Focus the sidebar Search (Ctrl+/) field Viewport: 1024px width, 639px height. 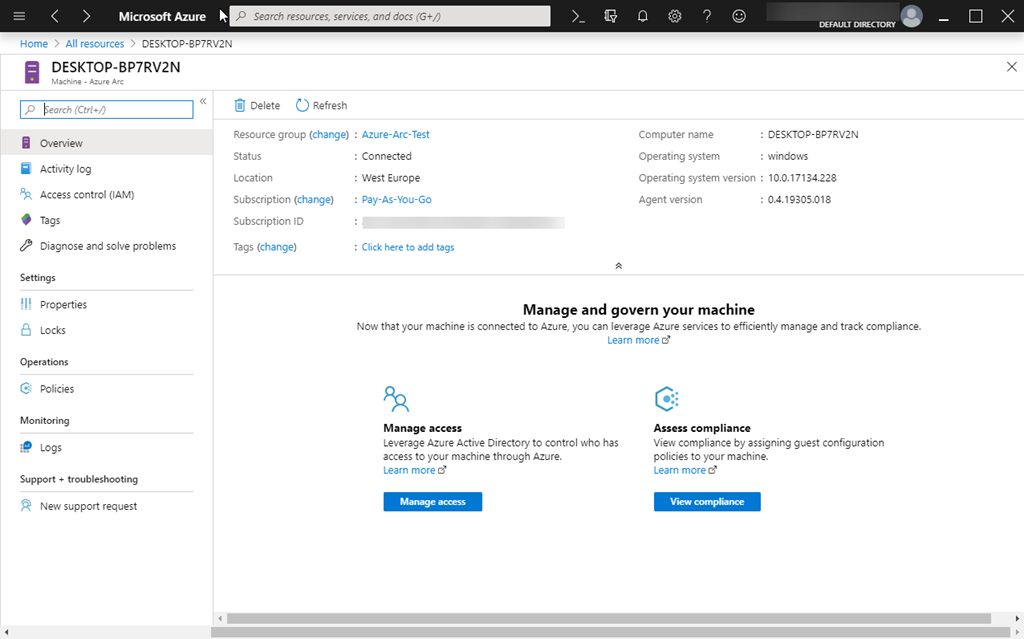[106, 110]
